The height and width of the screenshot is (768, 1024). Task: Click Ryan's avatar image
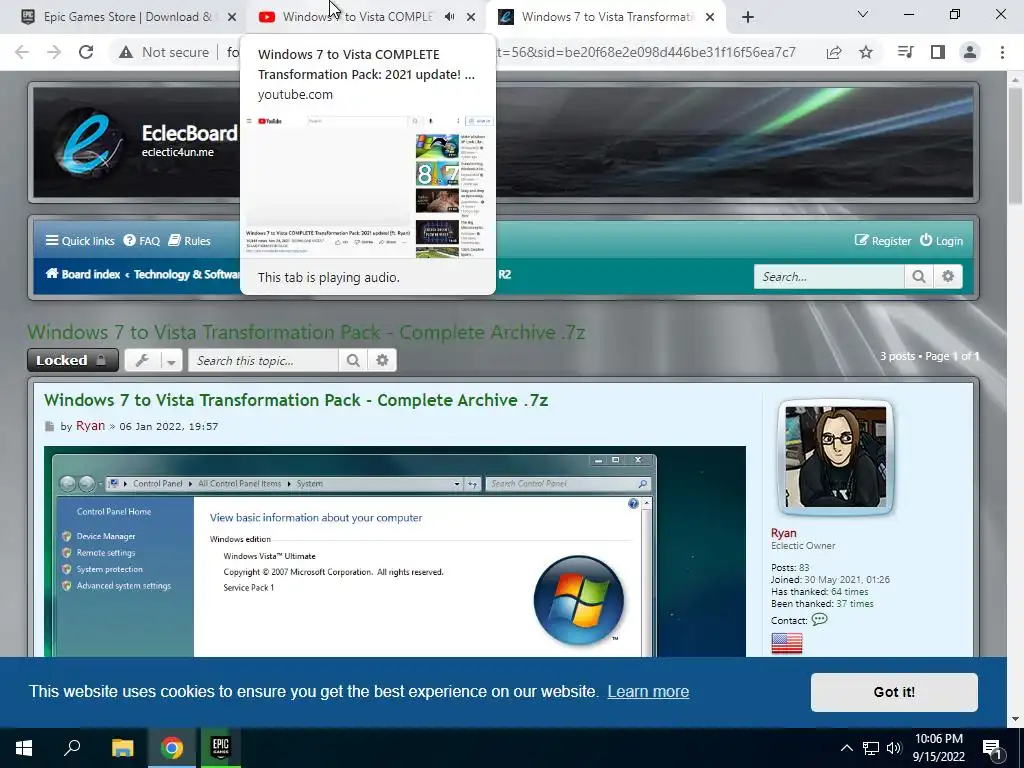835,457
